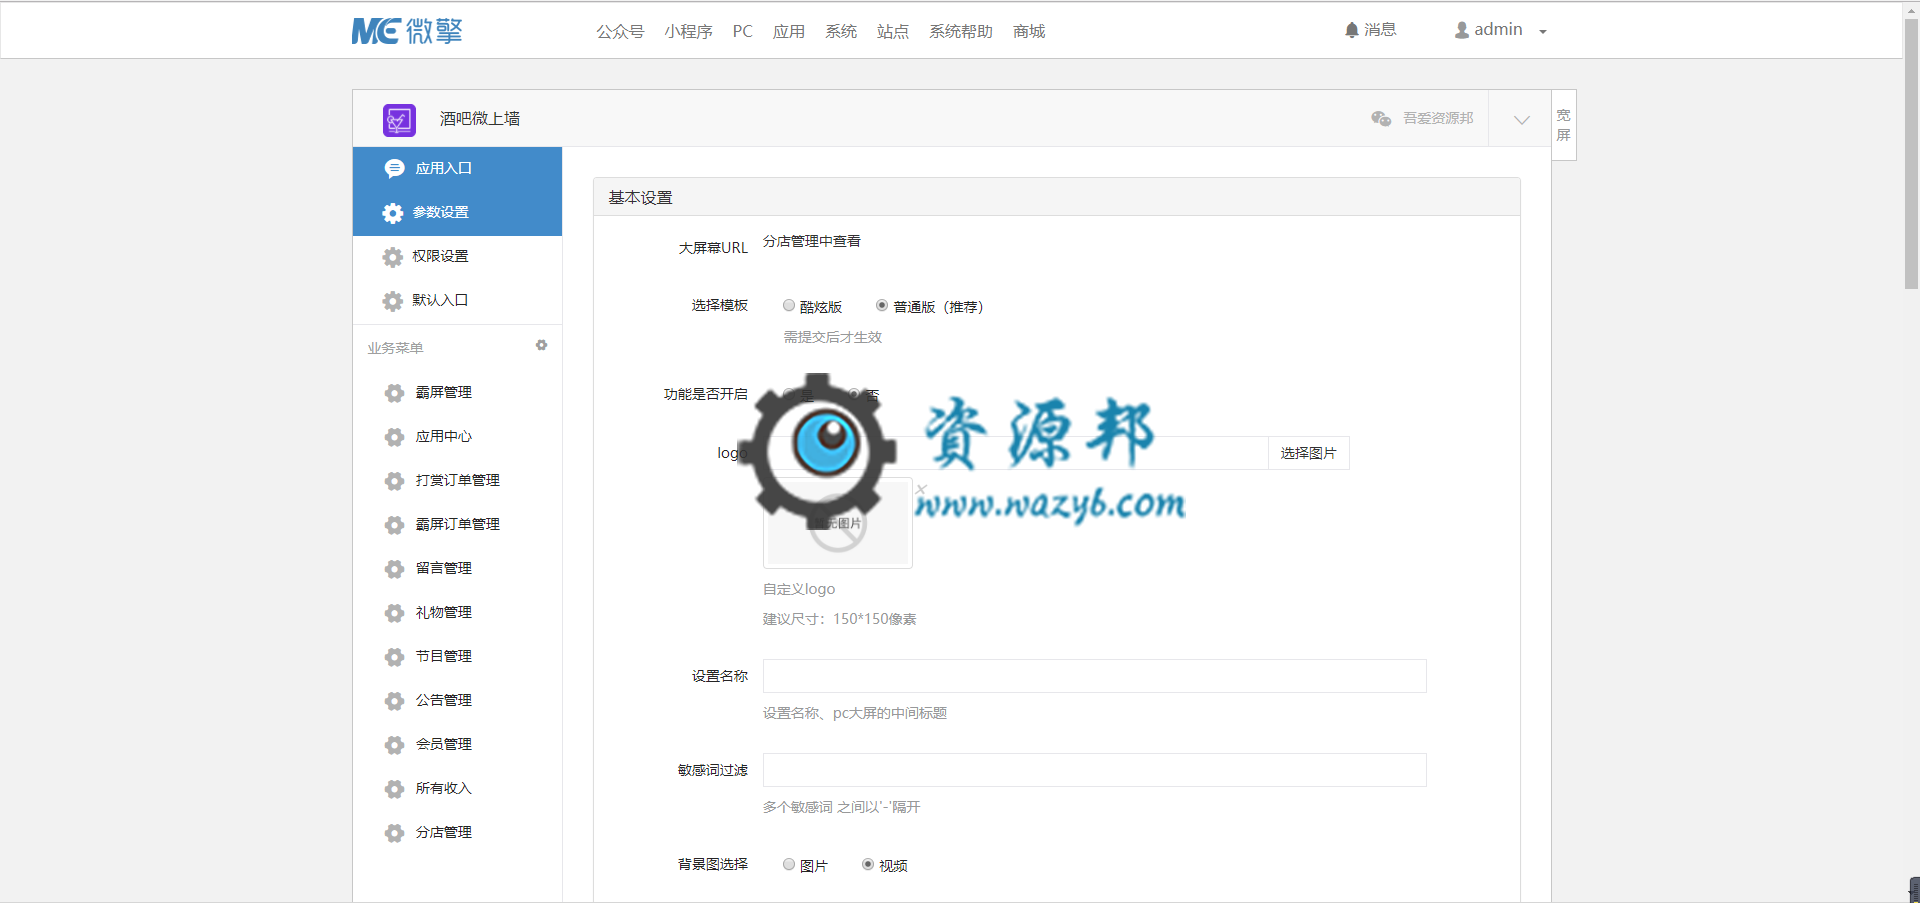Select the 普通版（推荐）radio option
1920x903 pixels.
coord(882,306)
